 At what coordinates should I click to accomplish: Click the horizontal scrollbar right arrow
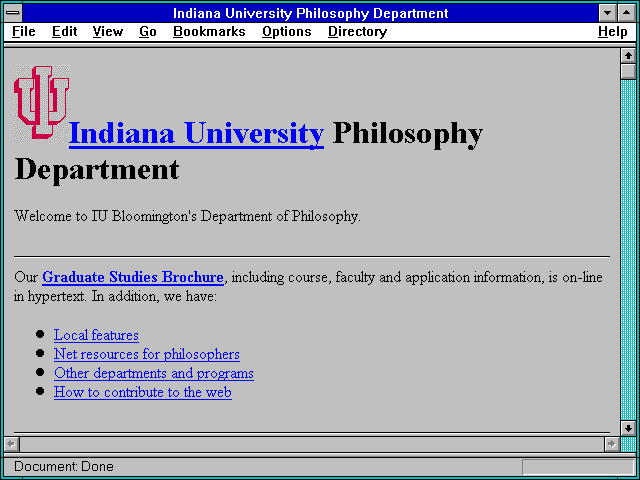point(612,444)
